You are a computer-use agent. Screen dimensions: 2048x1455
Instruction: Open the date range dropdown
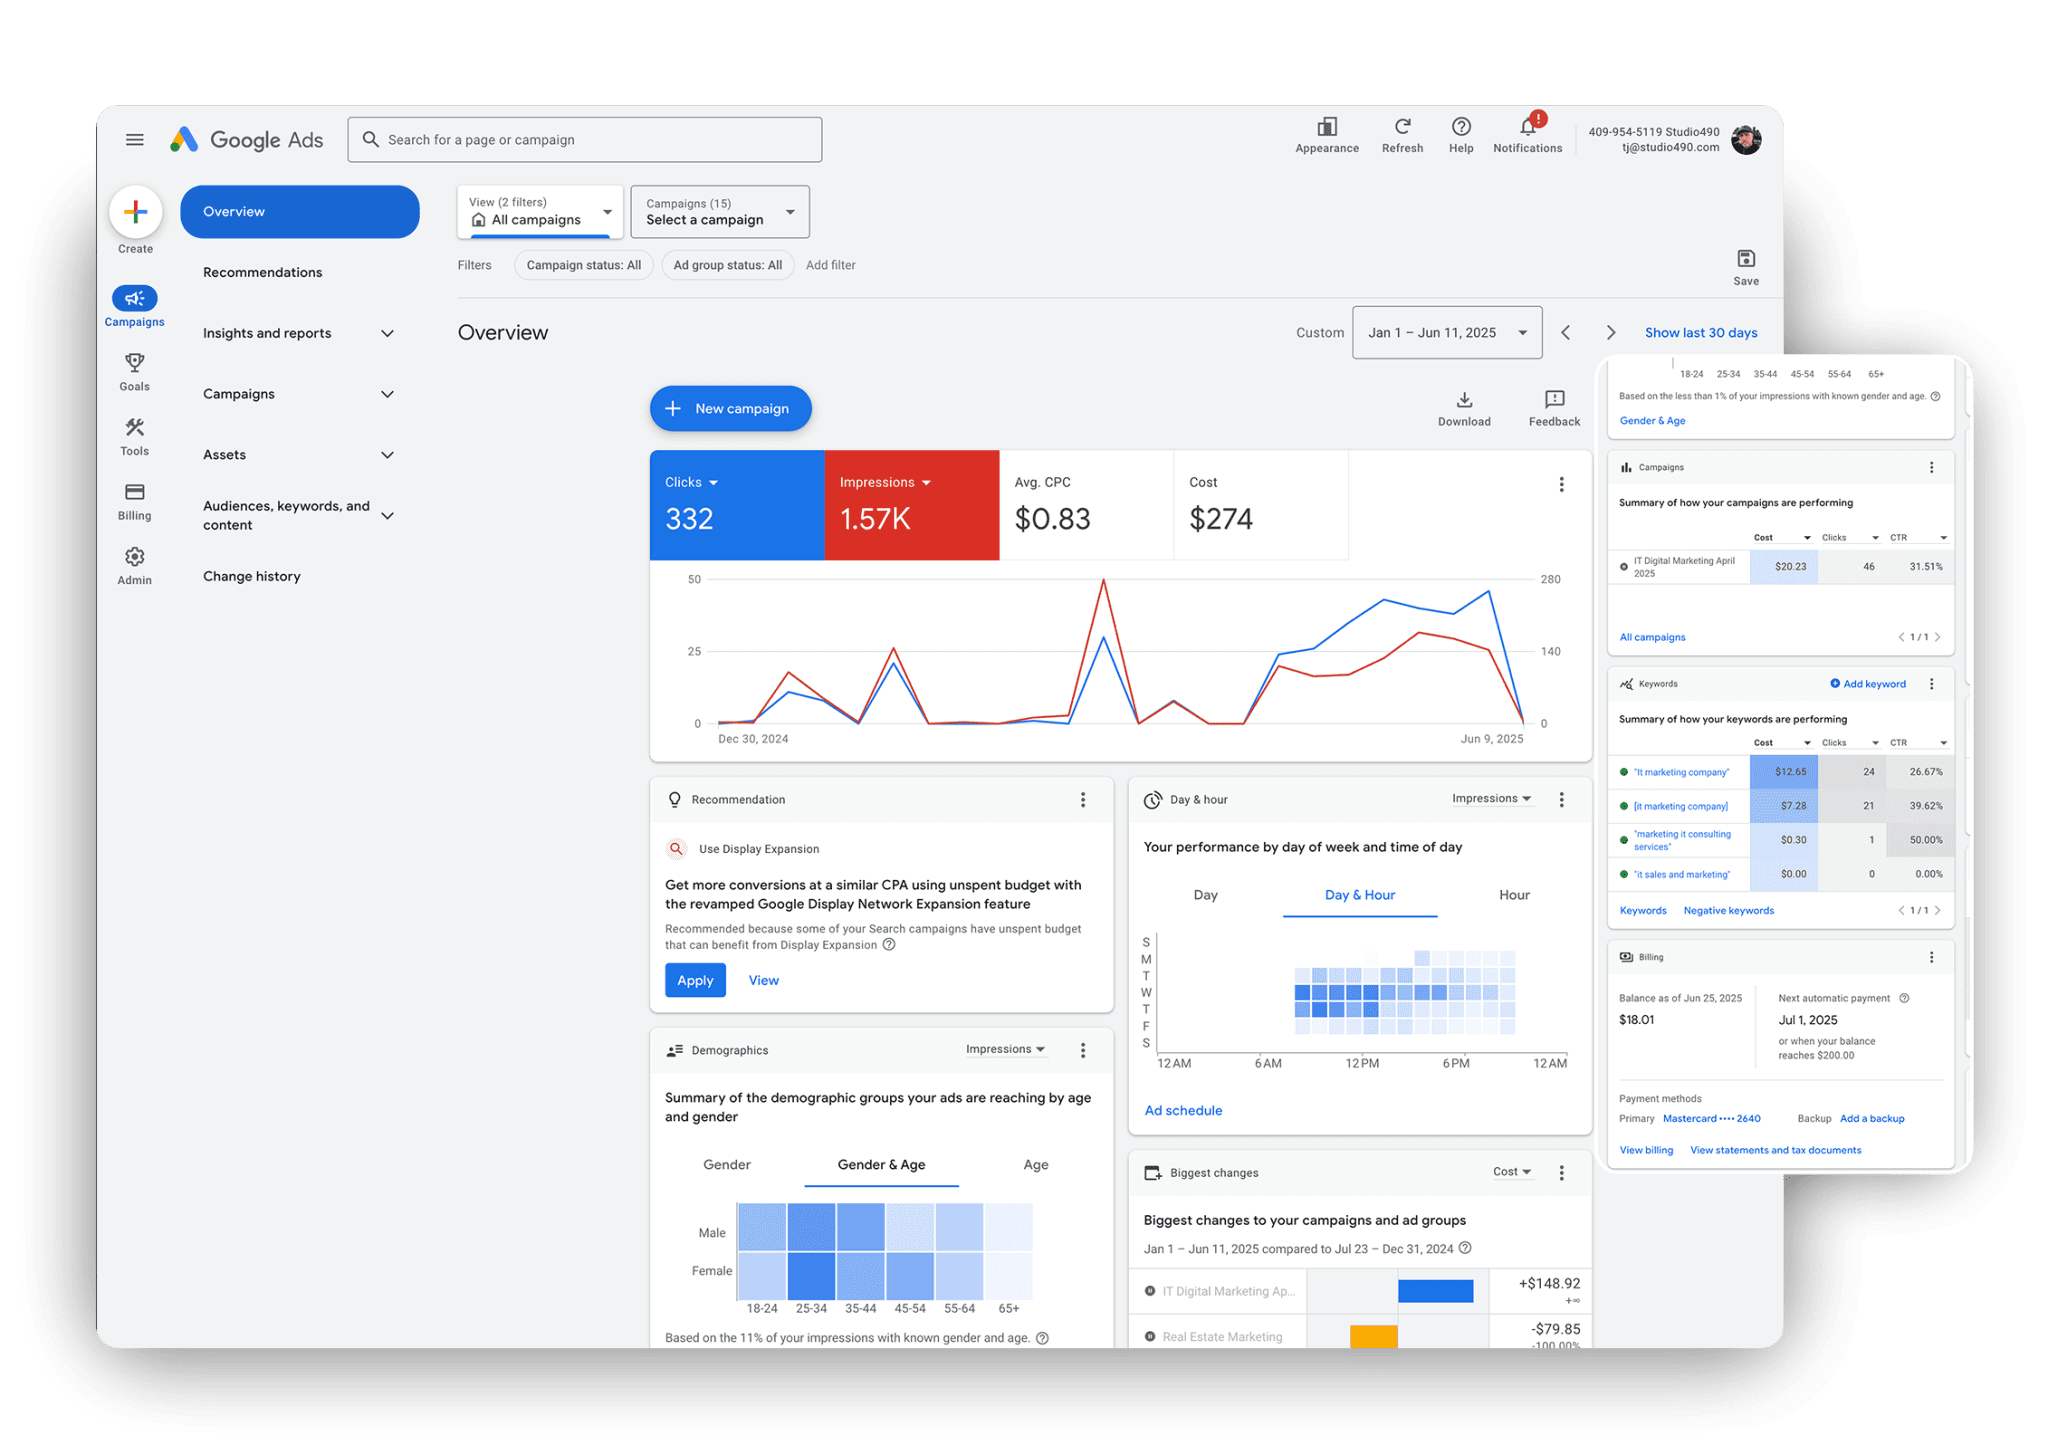1446,332
